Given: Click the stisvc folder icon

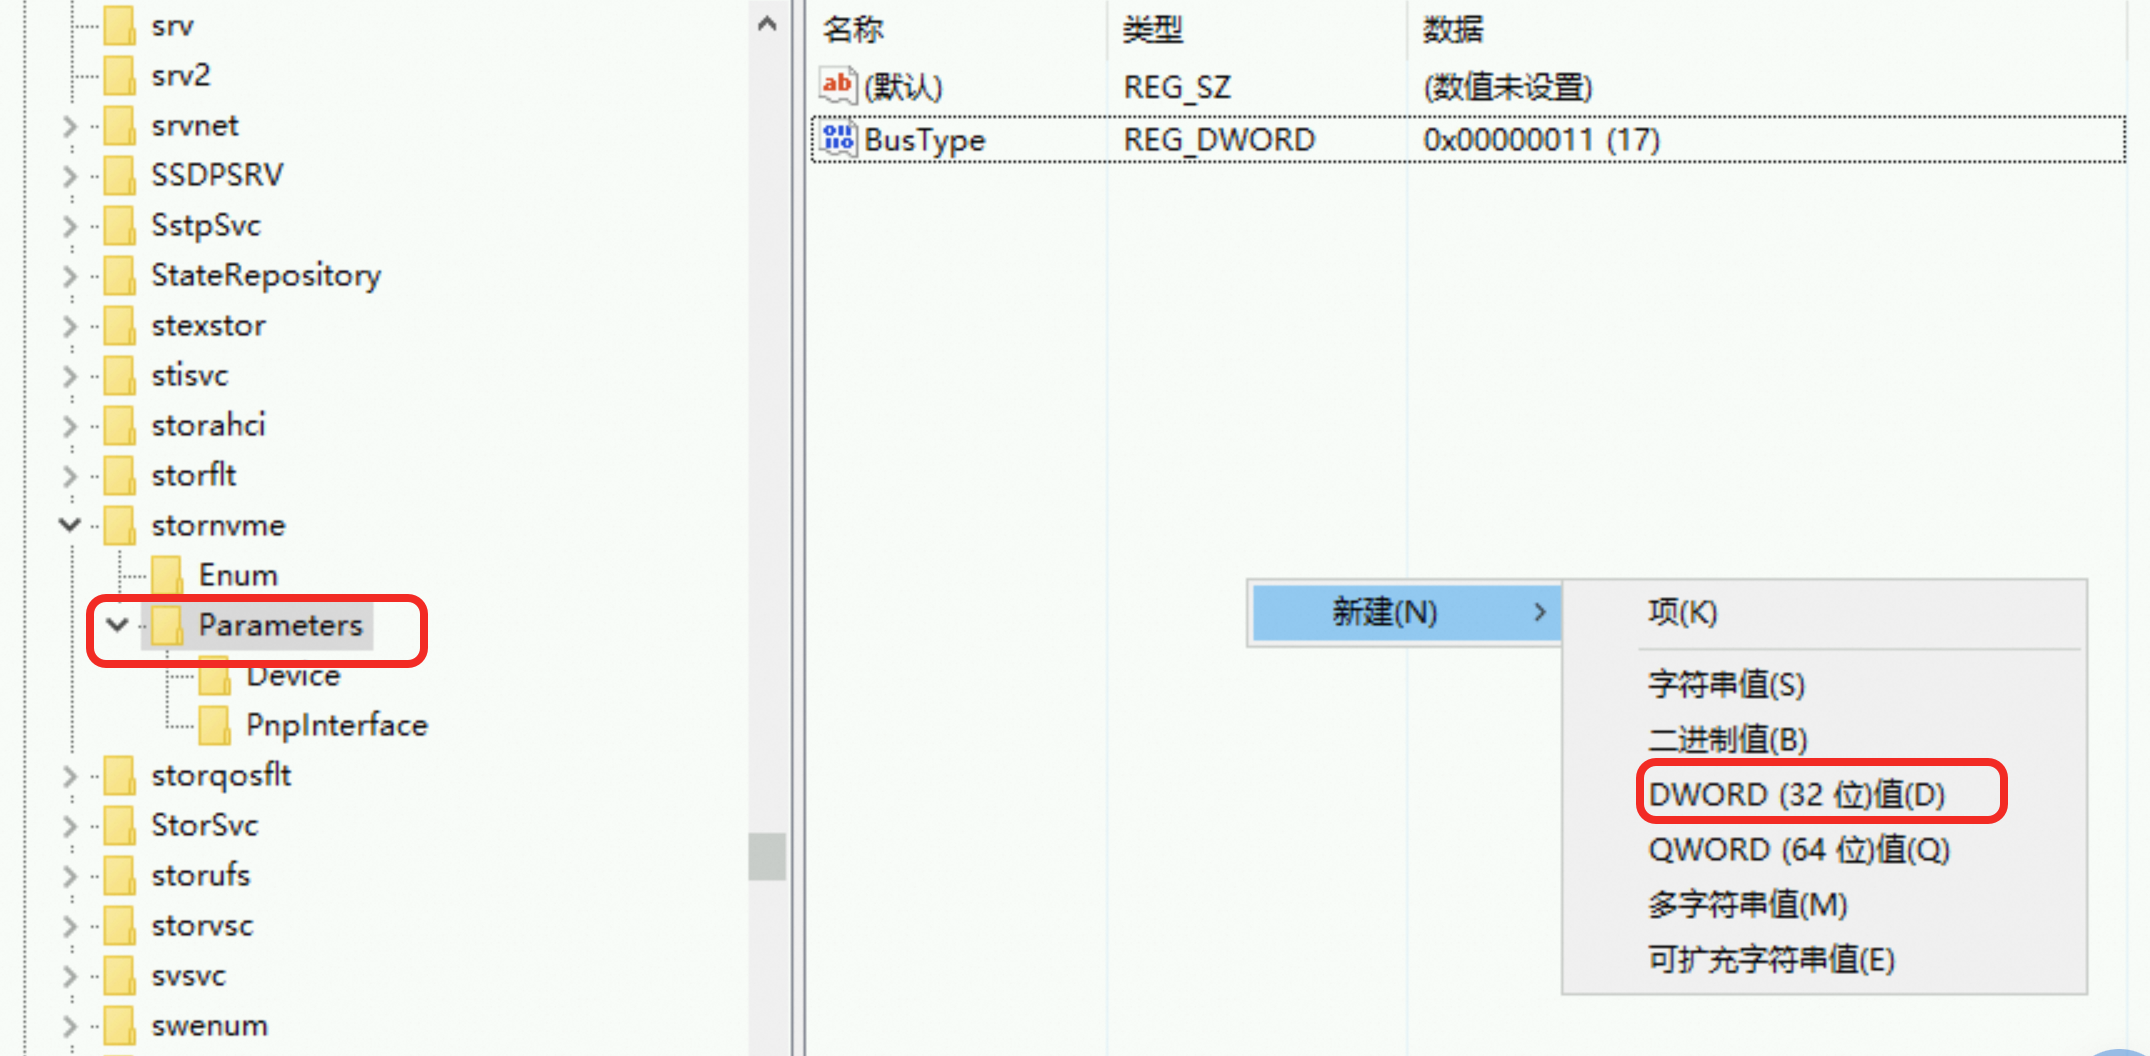Looking at the screenshot, I should [120, 375].
